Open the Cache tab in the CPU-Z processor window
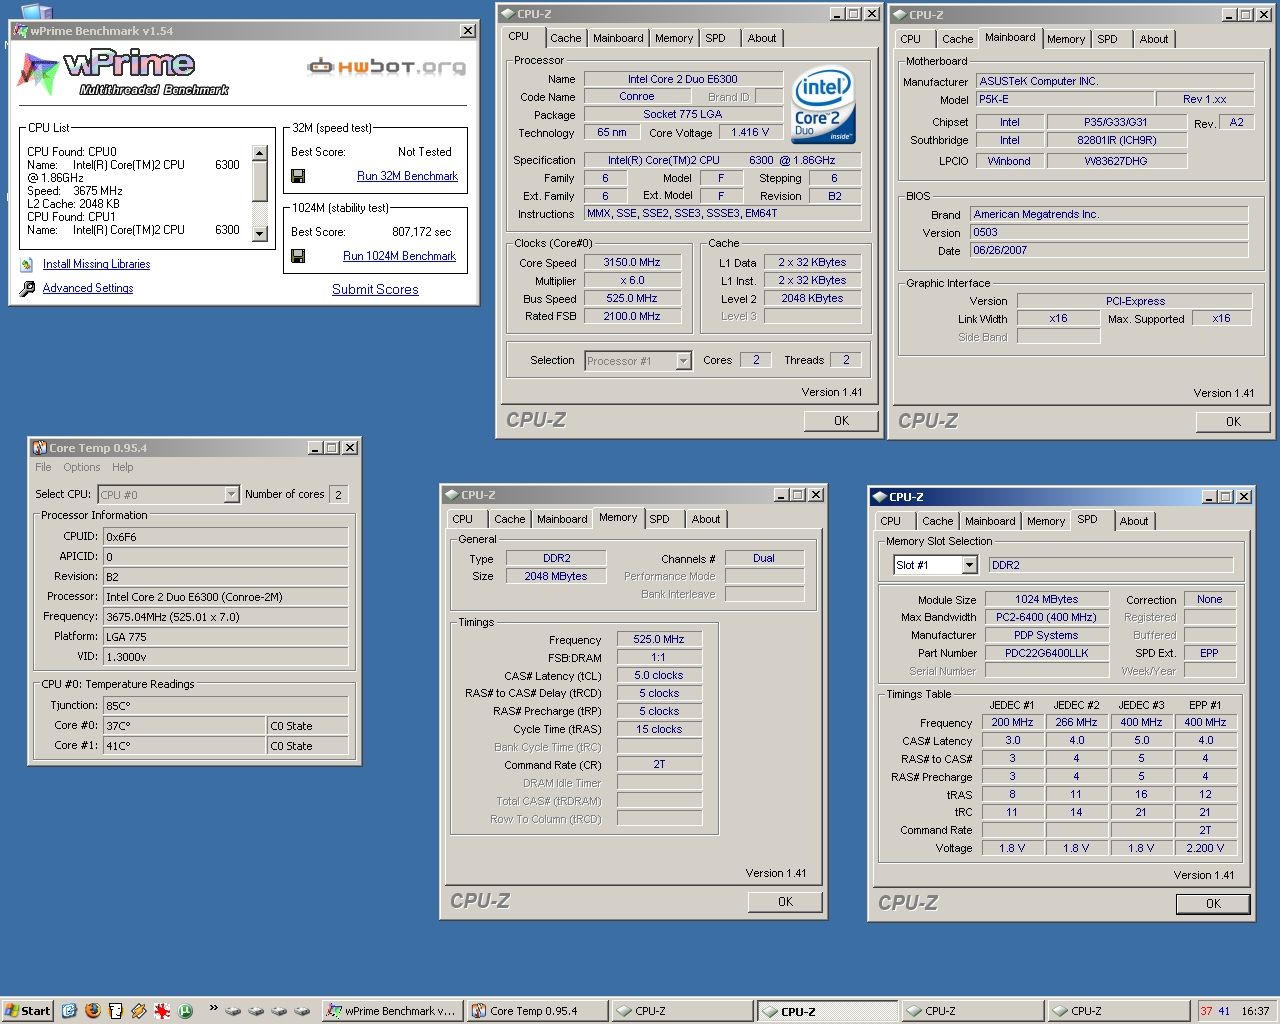 (565, 38)
